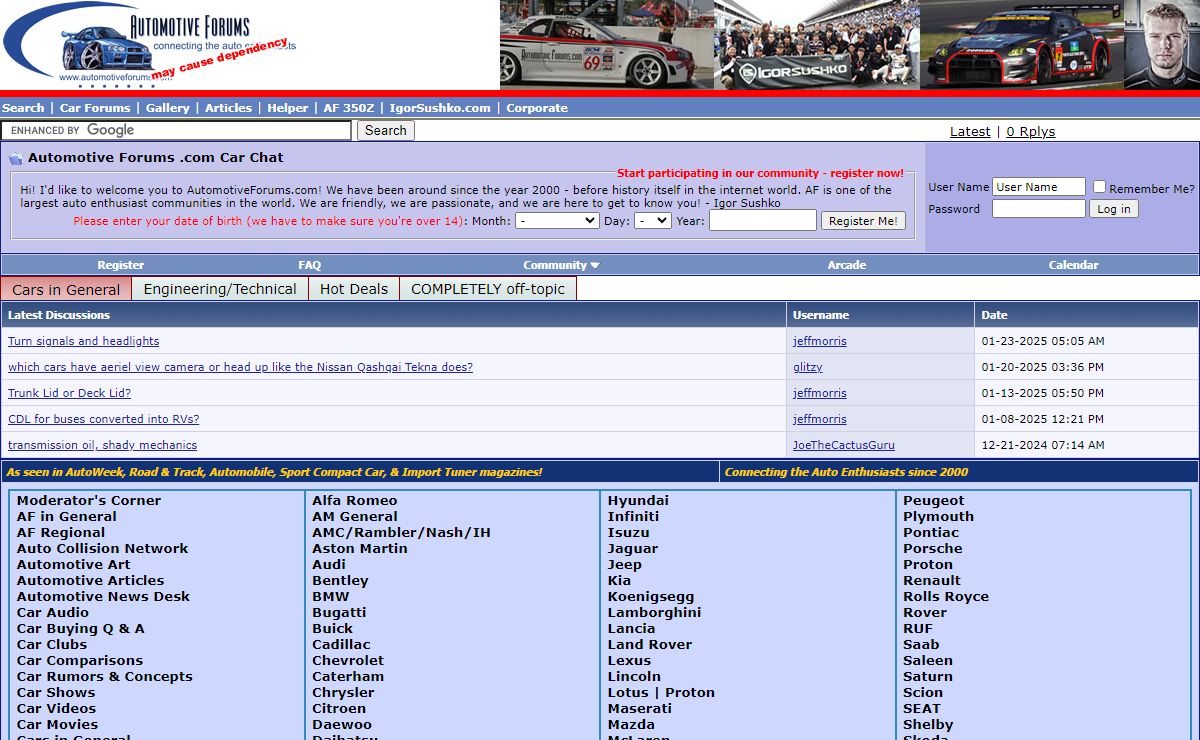Click the Register Me! button
This screenshot has width=1200, height=740.
point(863,221)
